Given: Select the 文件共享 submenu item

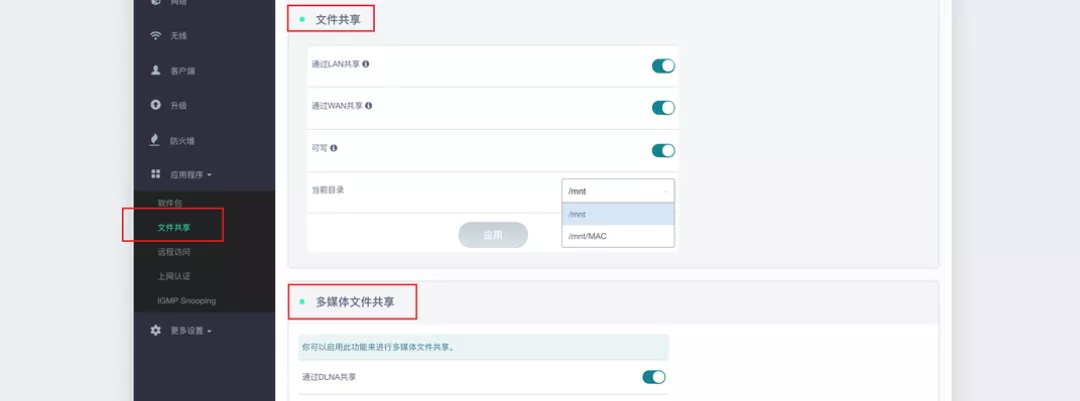Looking at the screenshot, I should [x=174, y=227].
